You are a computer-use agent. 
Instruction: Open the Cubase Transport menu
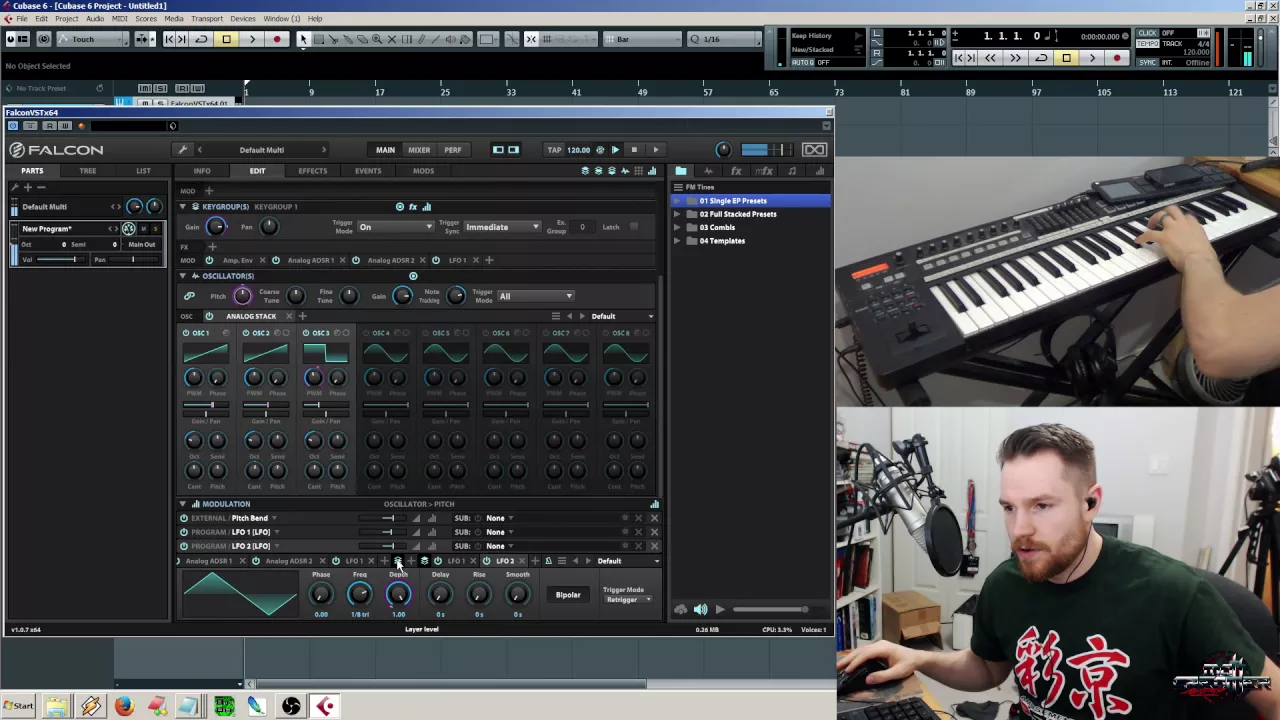coord(207,19)
